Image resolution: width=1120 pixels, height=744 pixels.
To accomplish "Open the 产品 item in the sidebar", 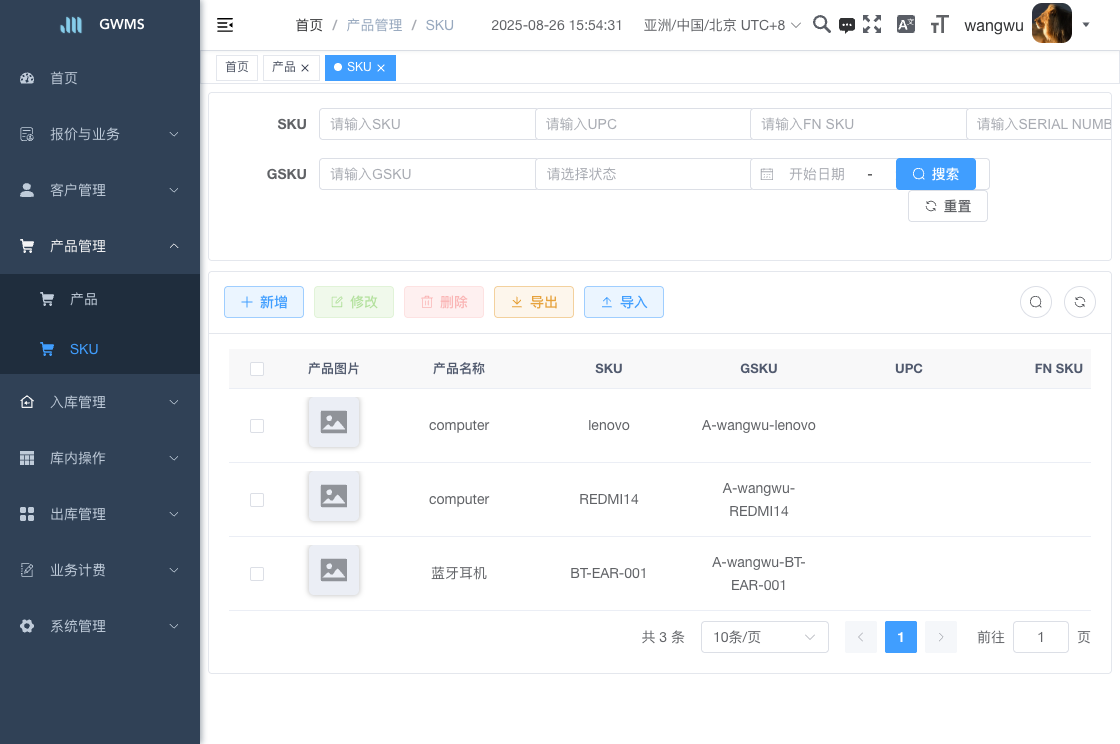I will tap(84, 299).
